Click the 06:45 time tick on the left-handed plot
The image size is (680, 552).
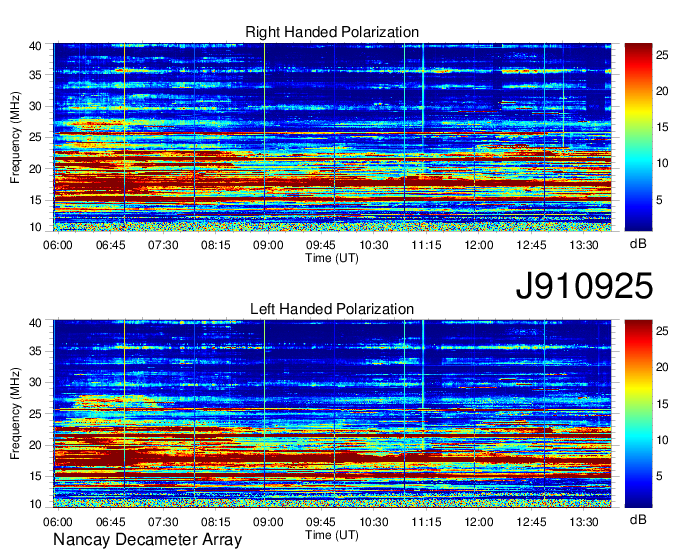[111, 522]
